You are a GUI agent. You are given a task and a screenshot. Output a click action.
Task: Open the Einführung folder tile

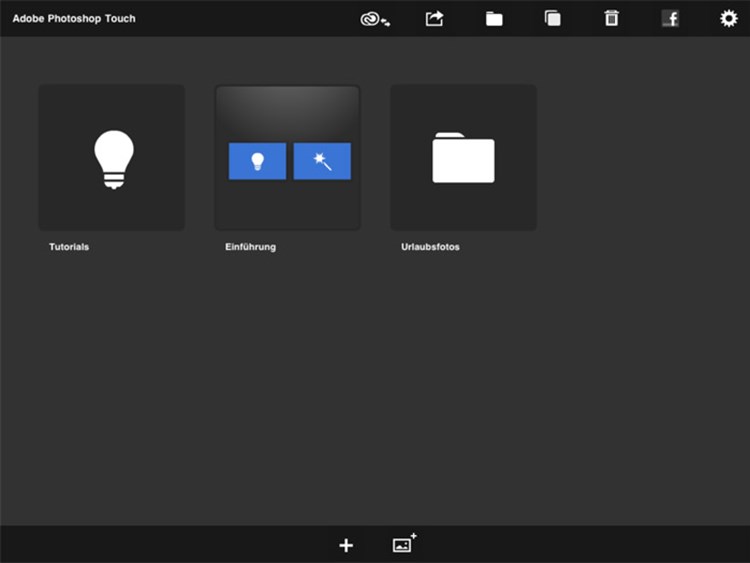287,158
